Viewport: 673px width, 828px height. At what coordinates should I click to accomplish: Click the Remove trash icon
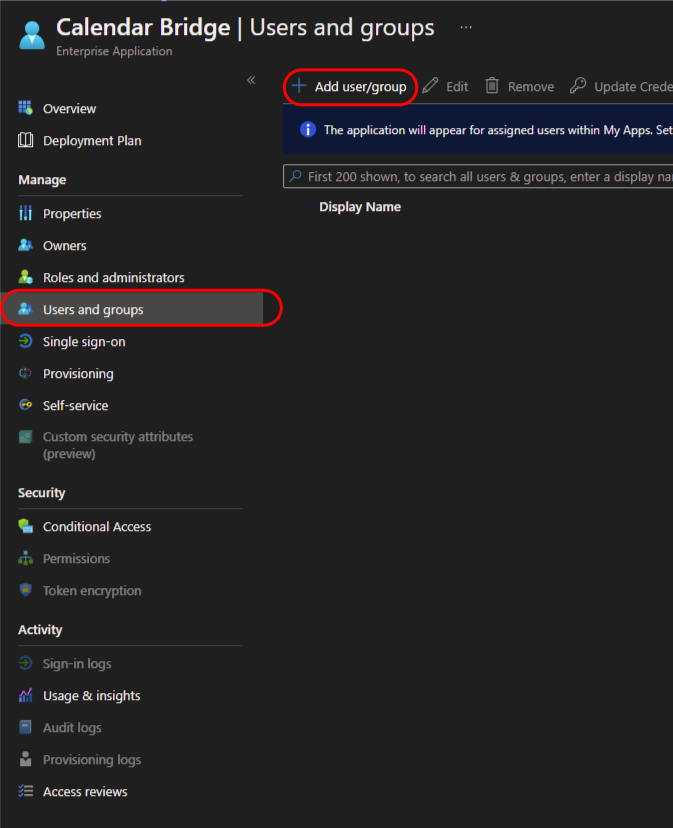pyautogui.click(x=492, y=86)
